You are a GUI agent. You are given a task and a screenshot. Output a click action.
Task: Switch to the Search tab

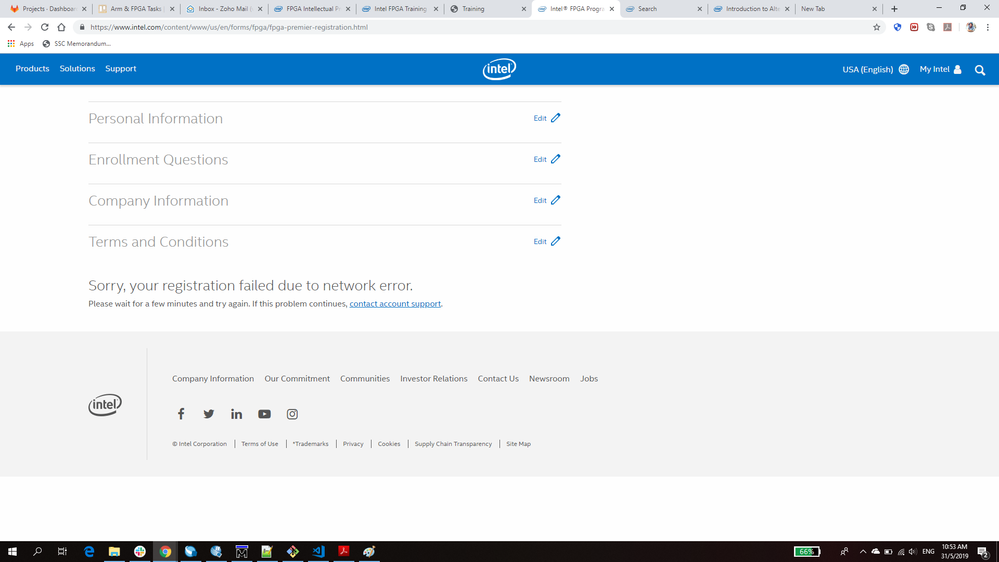coord(663,9)
